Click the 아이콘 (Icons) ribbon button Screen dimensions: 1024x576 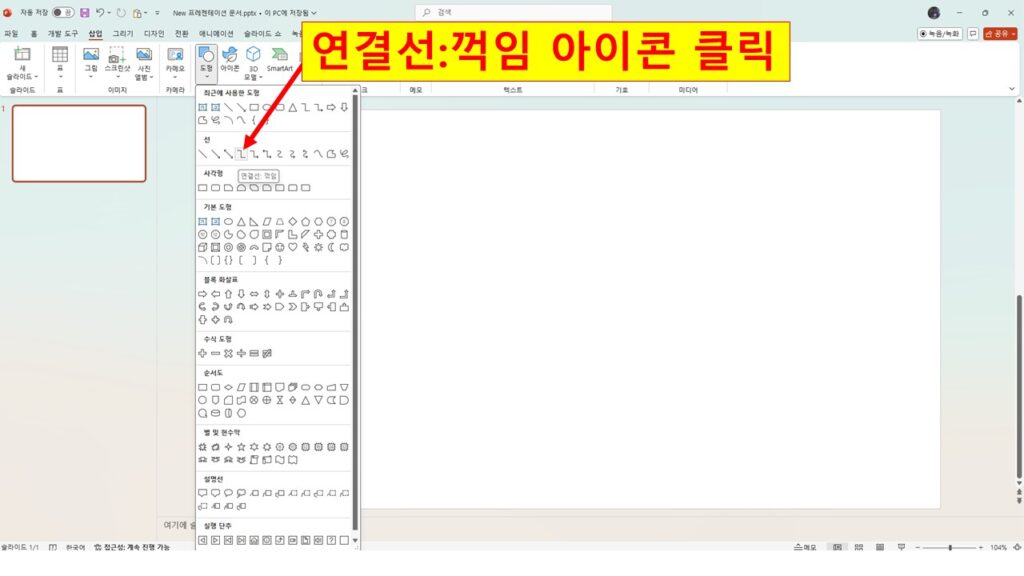point(230,59)
